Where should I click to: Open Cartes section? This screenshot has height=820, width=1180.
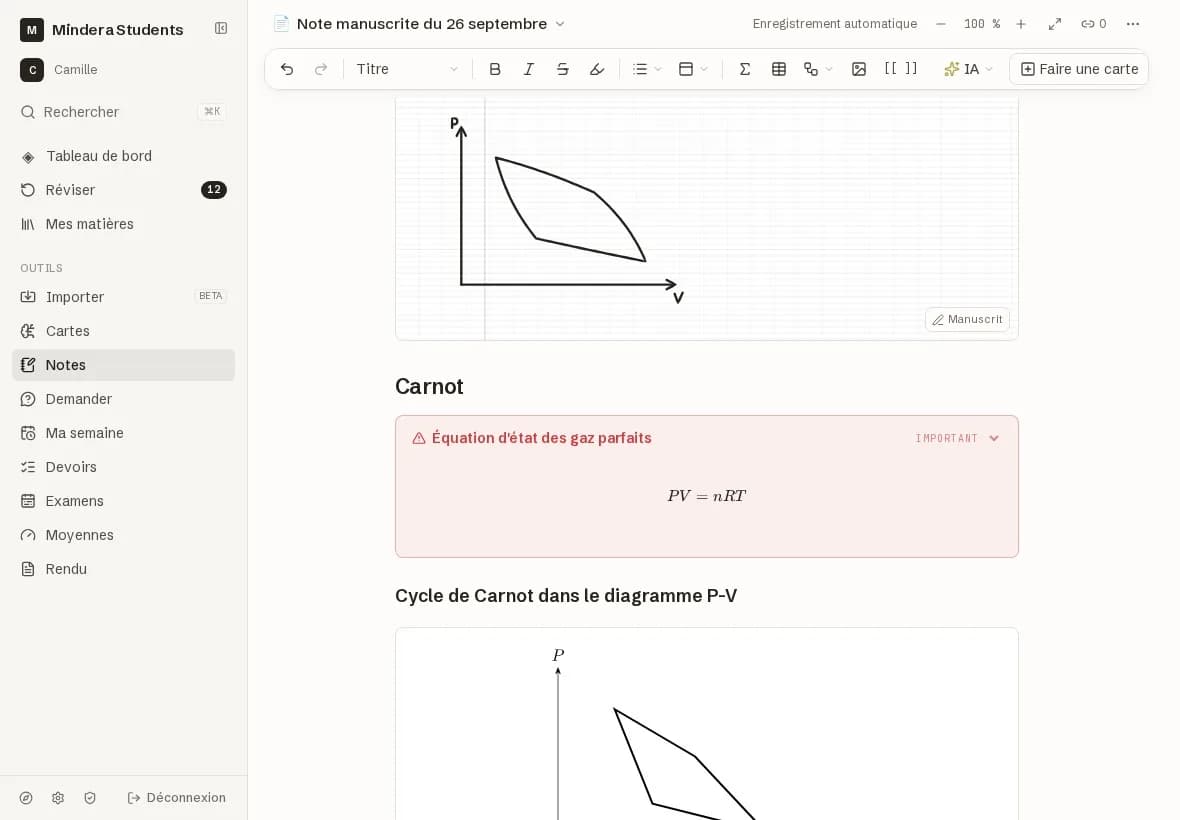tap(123, 331)
